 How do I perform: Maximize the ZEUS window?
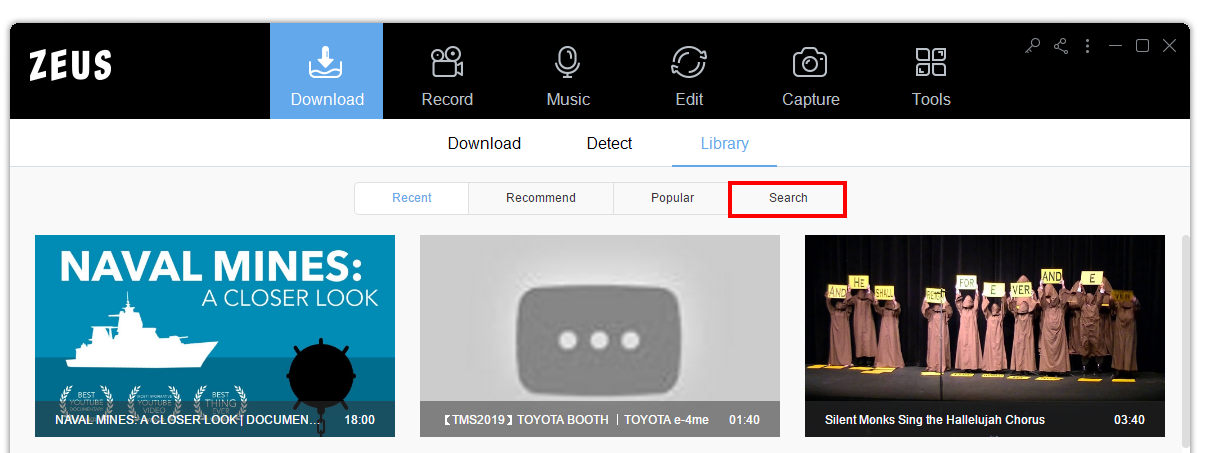coord(1142,45)
